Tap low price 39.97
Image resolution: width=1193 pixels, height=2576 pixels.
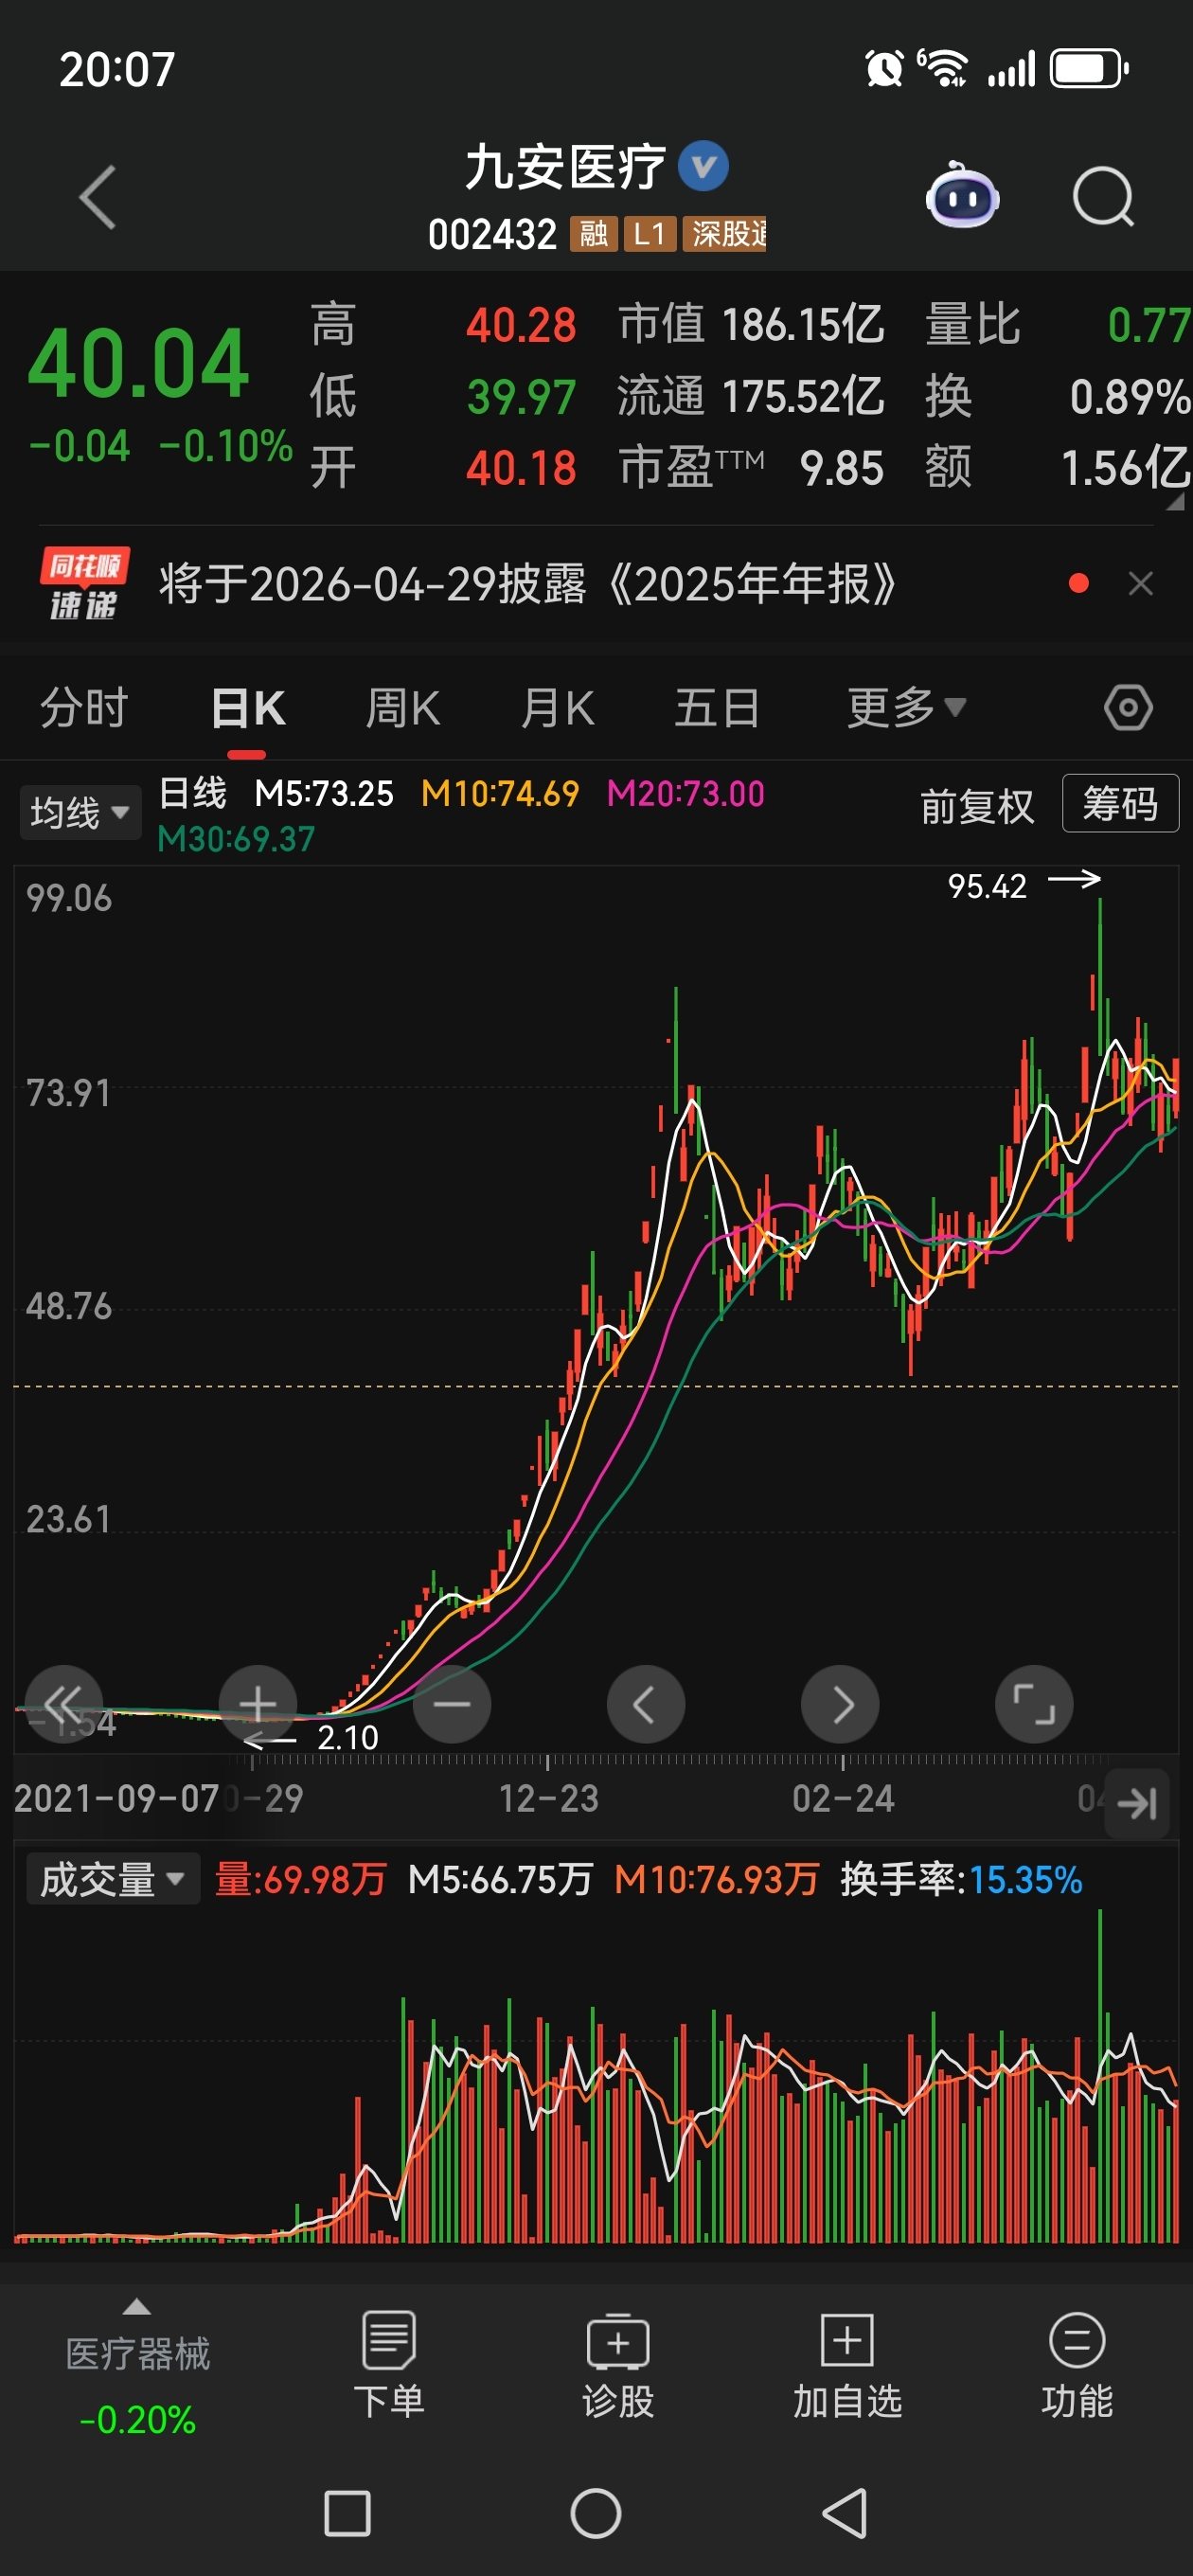[x=521, y=397]
